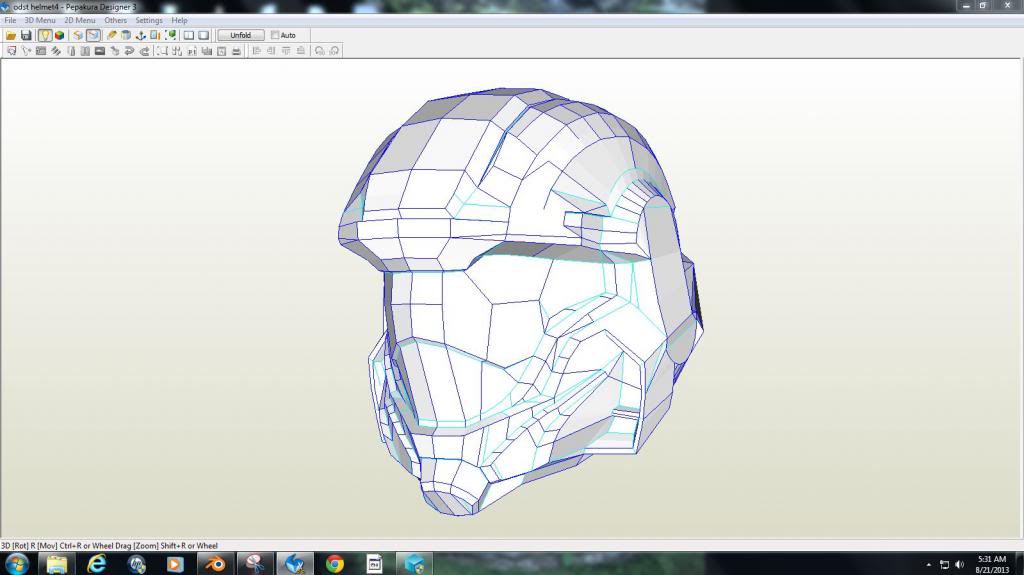Expand the hidden system tray icons arrow
The width and height of the screenshot is (1024, 575).
929,565
